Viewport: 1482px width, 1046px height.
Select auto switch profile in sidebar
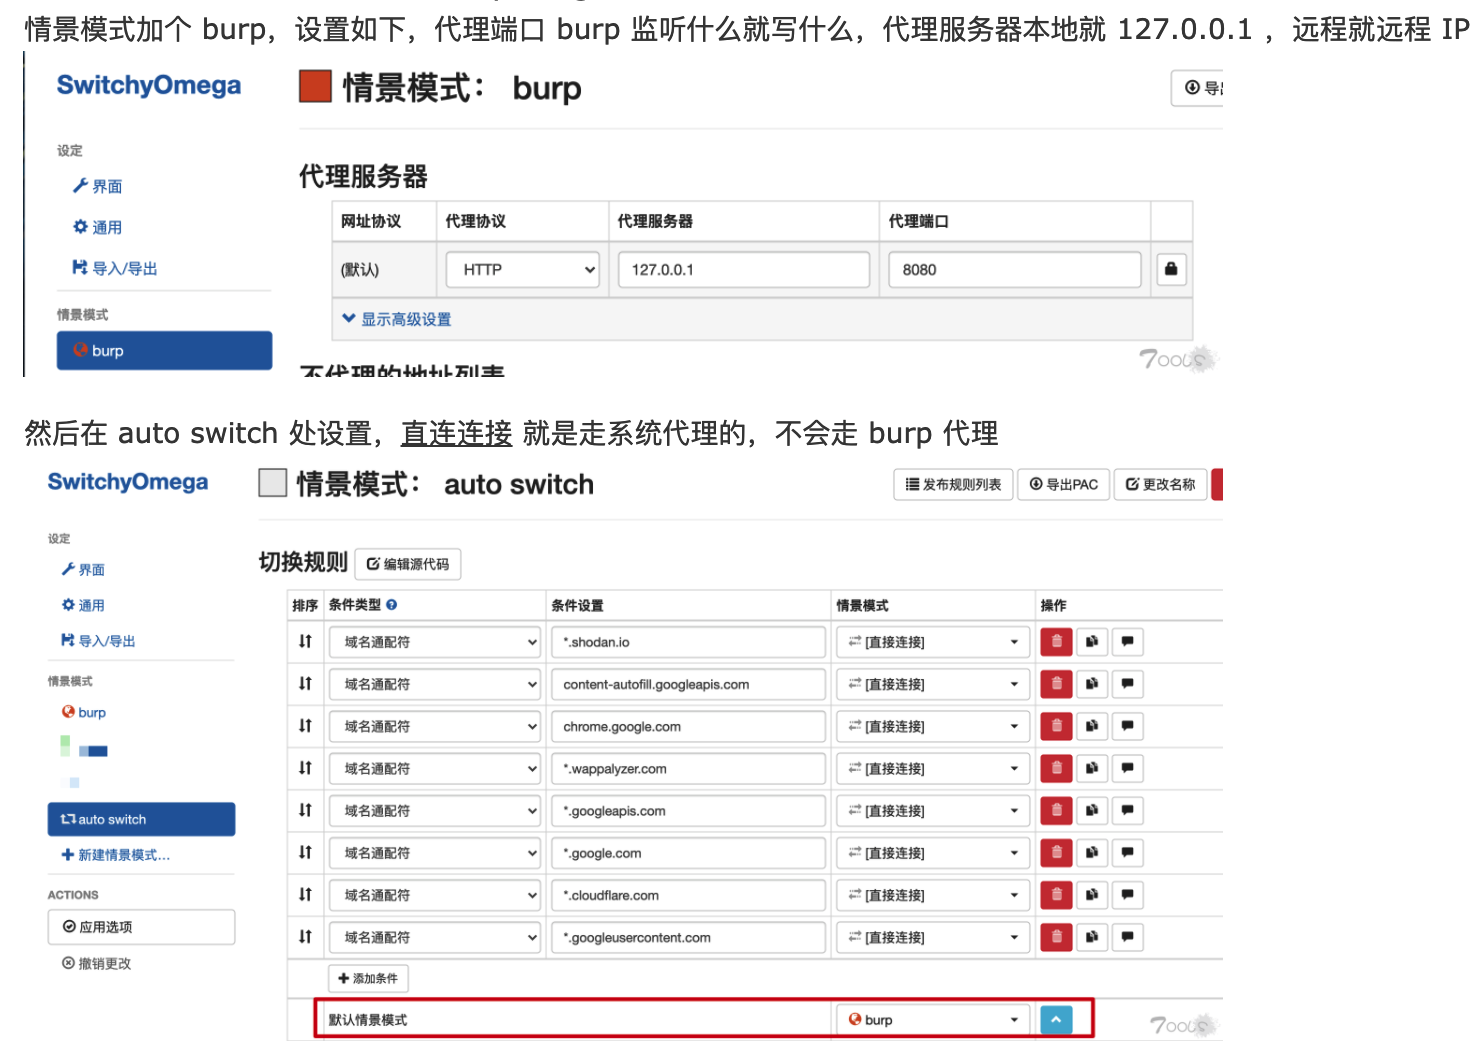(141, 819)
